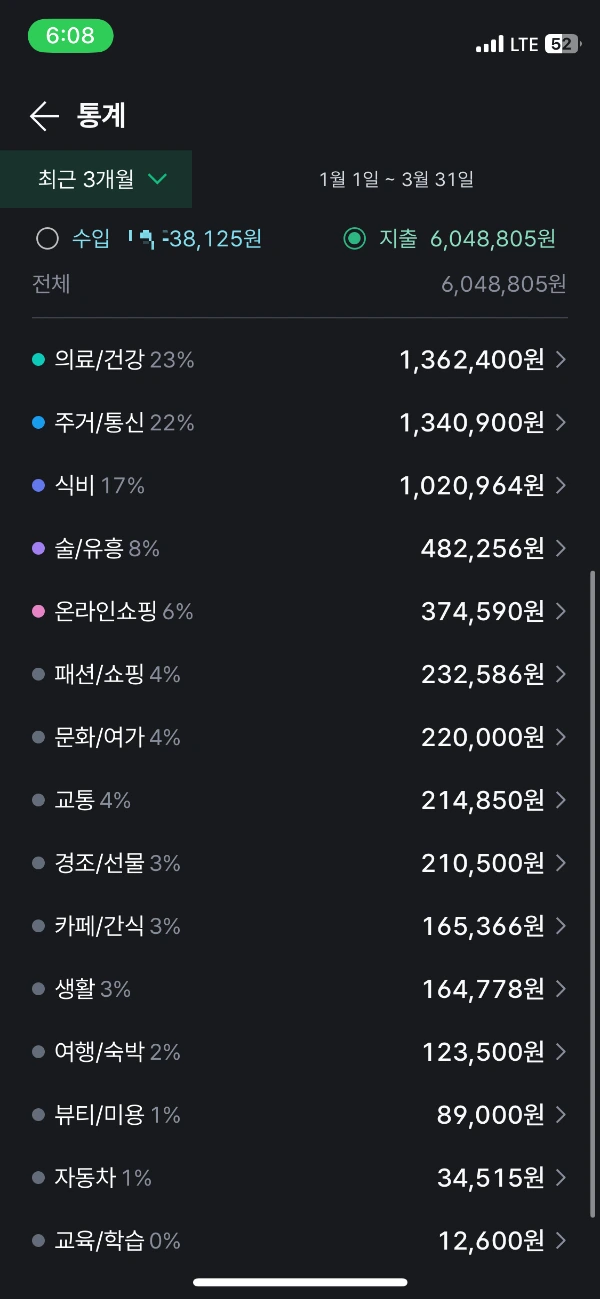Tap the 6:08 green time pill
The width and height of the screenshot is (600, 1299).
point(70,36)
